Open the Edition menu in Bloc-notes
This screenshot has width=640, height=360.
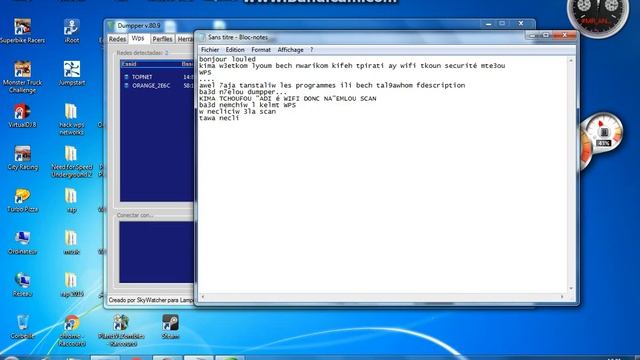click(235, 50)
